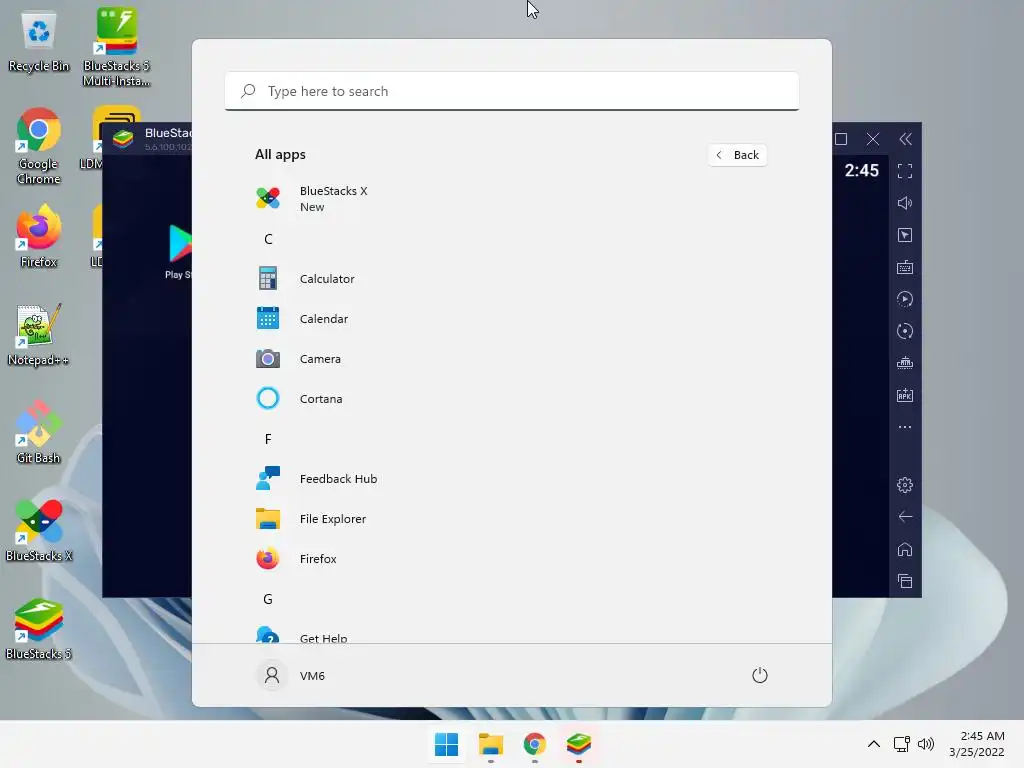1024x768 pixels.
Task: Open the taskbar clock and date
Action: (977, 744)
